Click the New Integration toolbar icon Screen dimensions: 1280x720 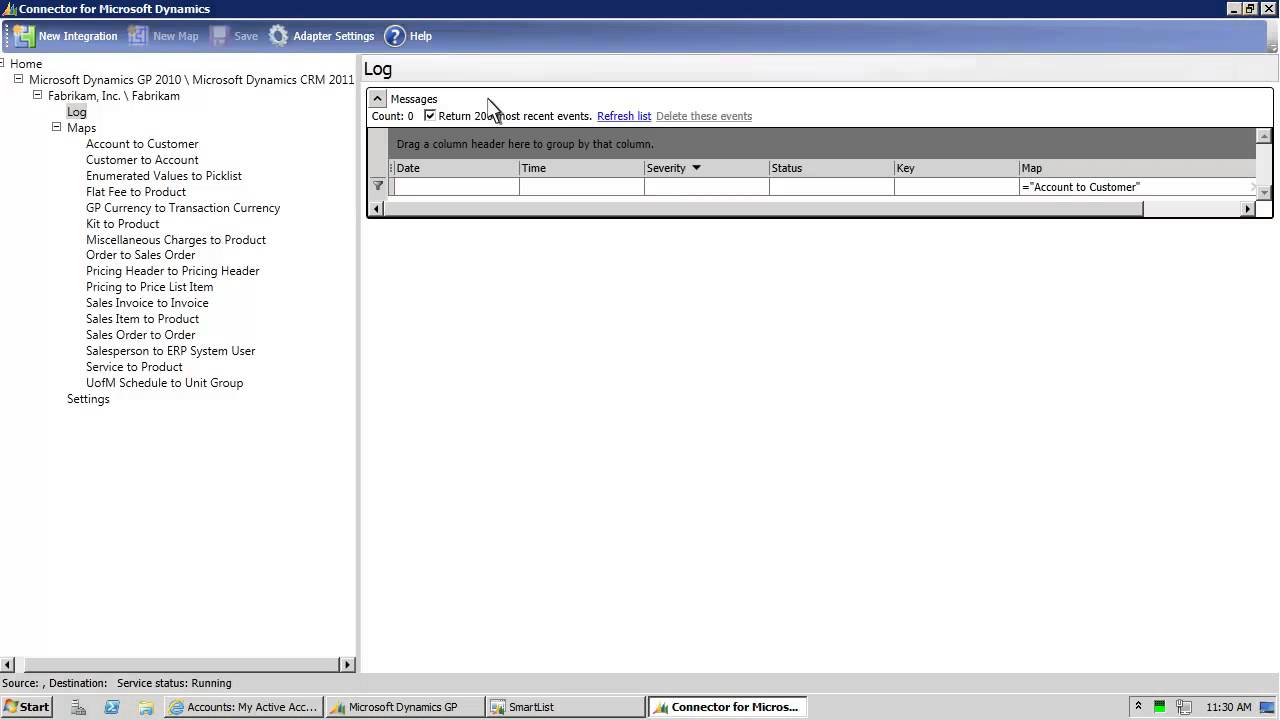tap(24, 36)
